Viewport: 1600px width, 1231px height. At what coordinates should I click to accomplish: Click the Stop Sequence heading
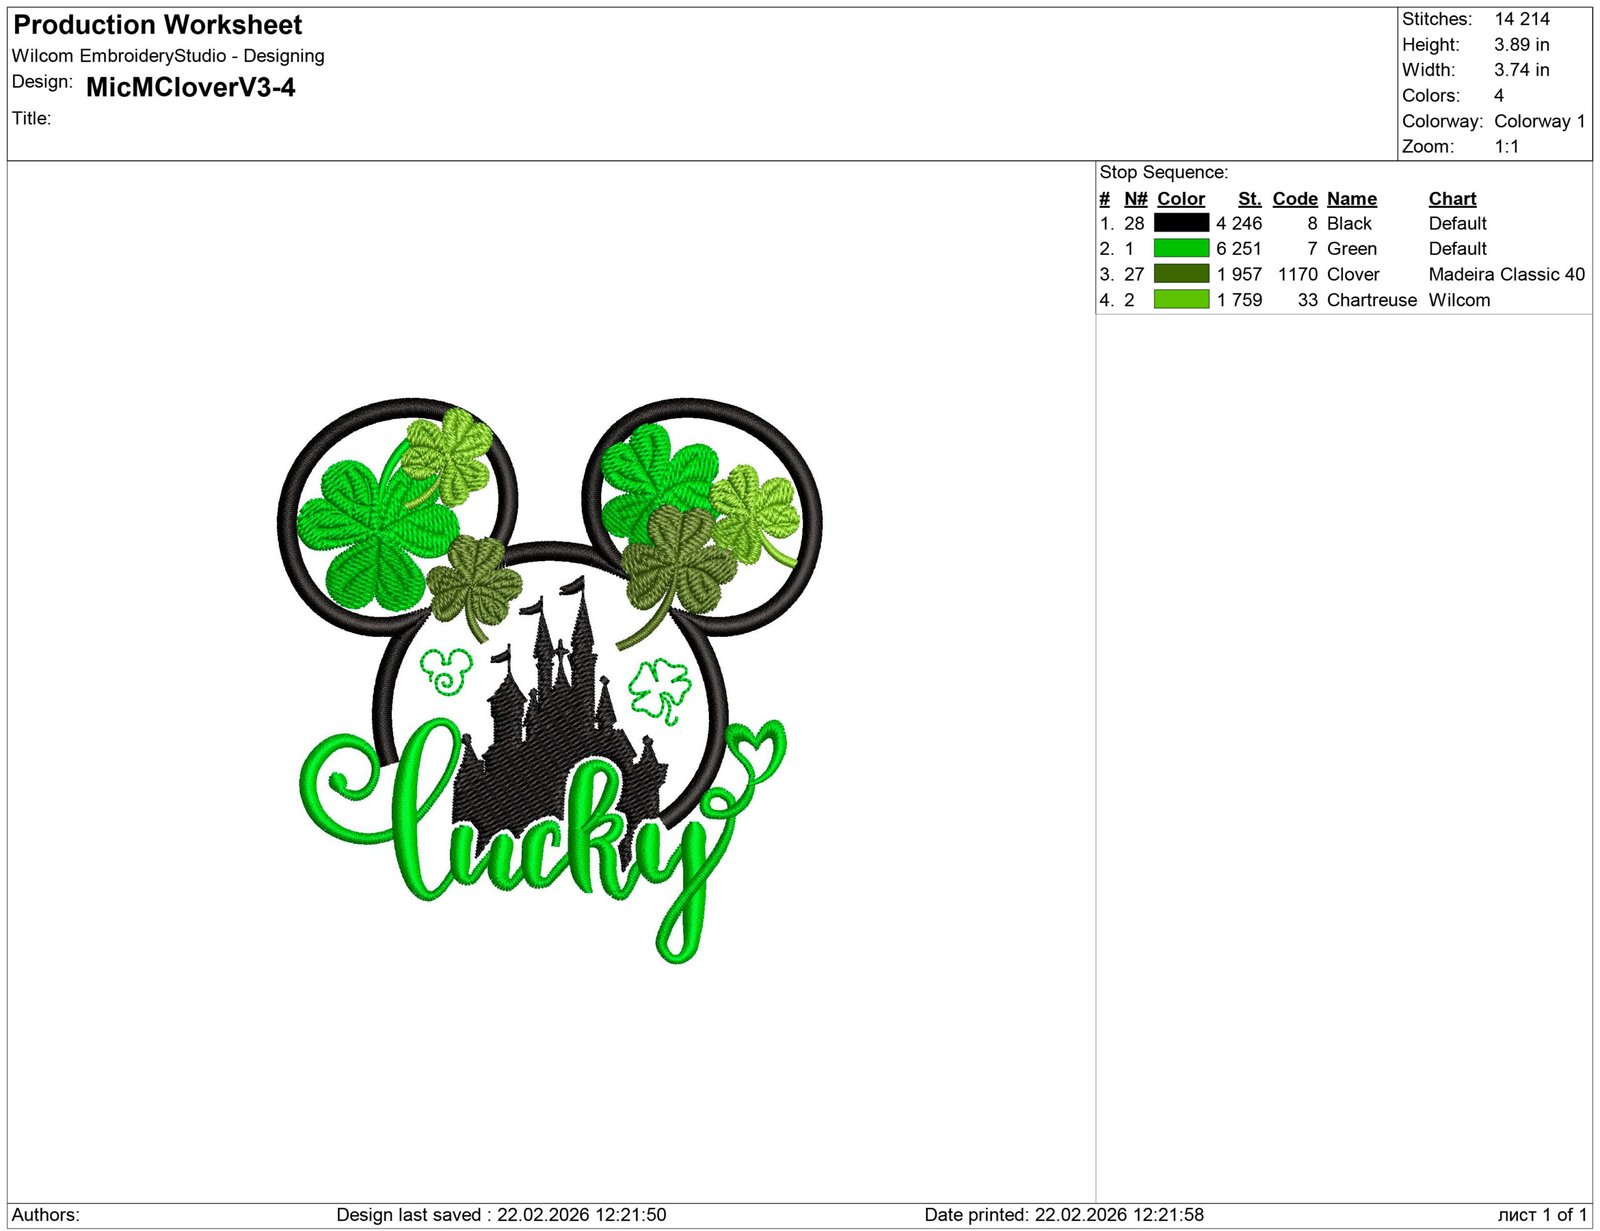coord(1163,172)
